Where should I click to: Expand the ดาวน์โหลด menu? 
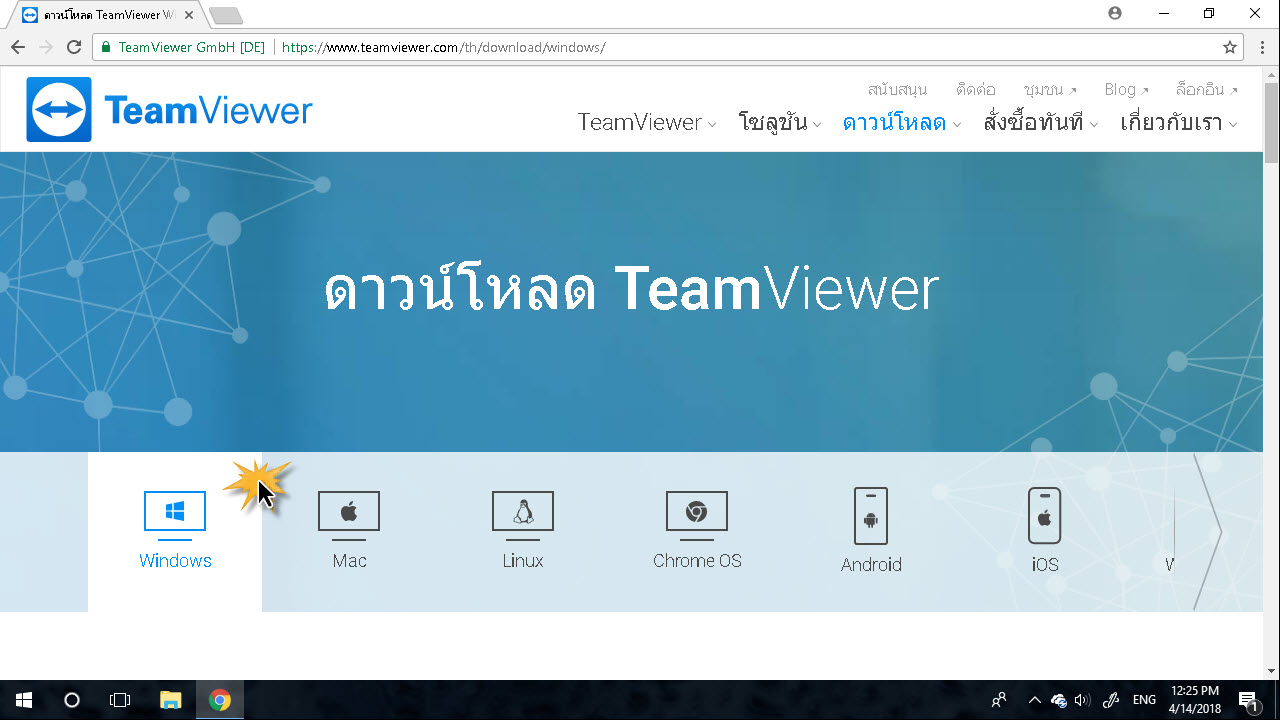pos(902,123)
